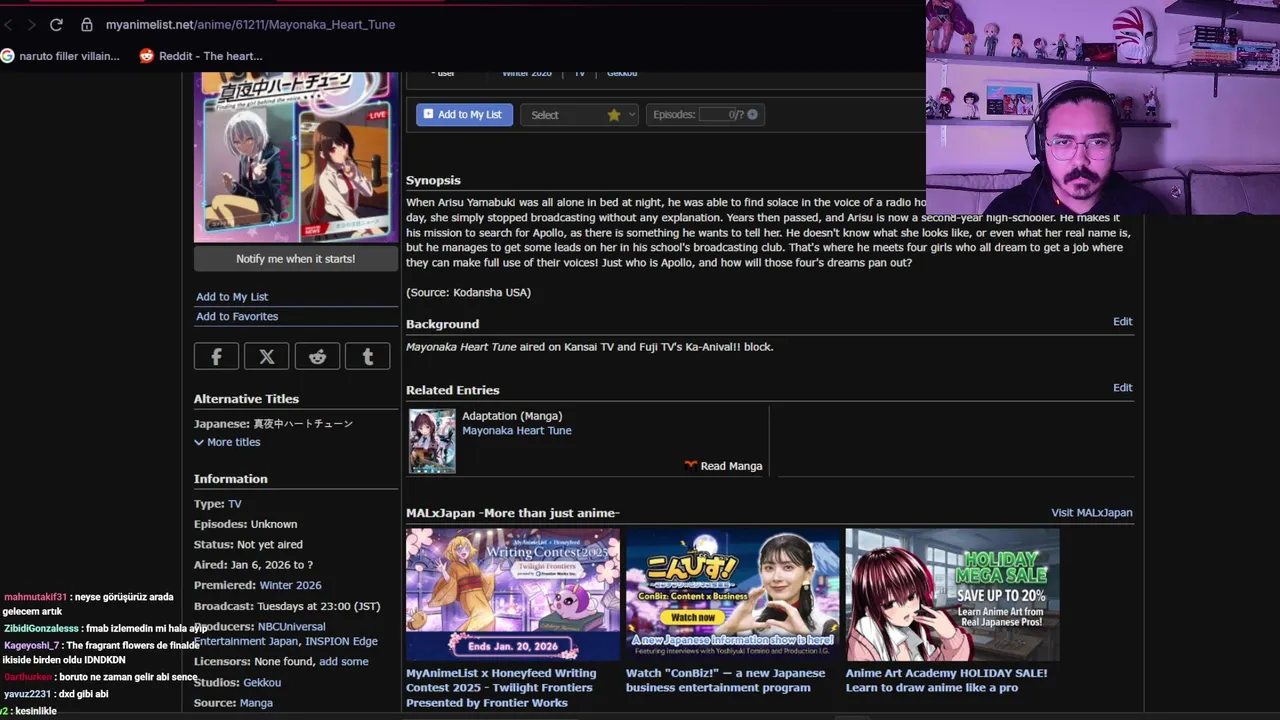The image size is (1280, 720).
Task: Click the 'Manga' source link
Action: point(256,703)
